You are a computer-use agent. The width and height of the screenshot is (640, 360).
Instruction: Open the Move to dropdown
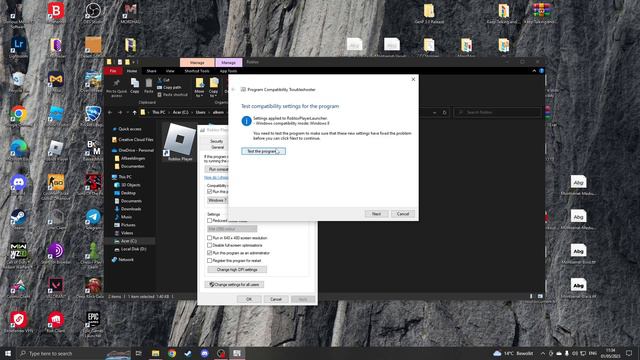point(199,87)
